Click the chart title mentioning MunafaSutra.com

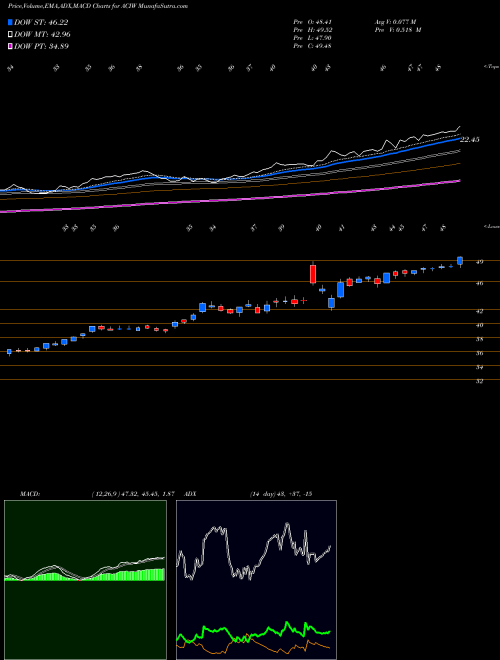click(98, 6)
